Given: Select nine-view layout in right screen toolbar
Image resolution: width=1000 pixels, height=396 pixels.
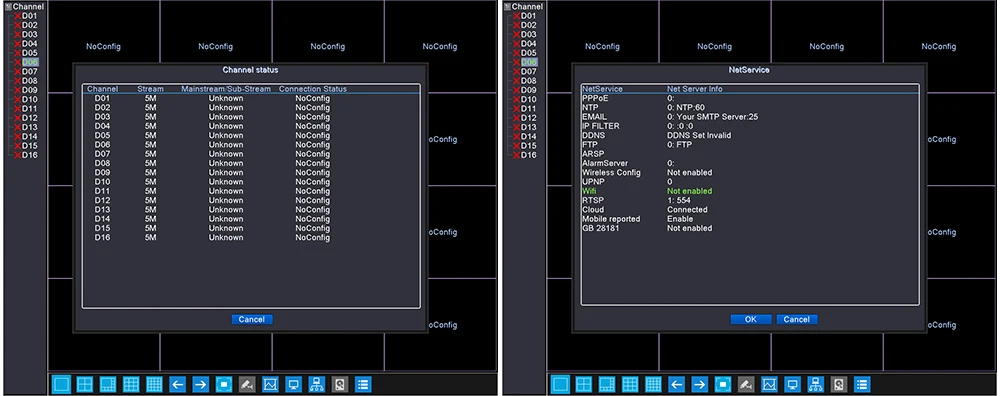Looking at the screenshot, I should [630, 385].
